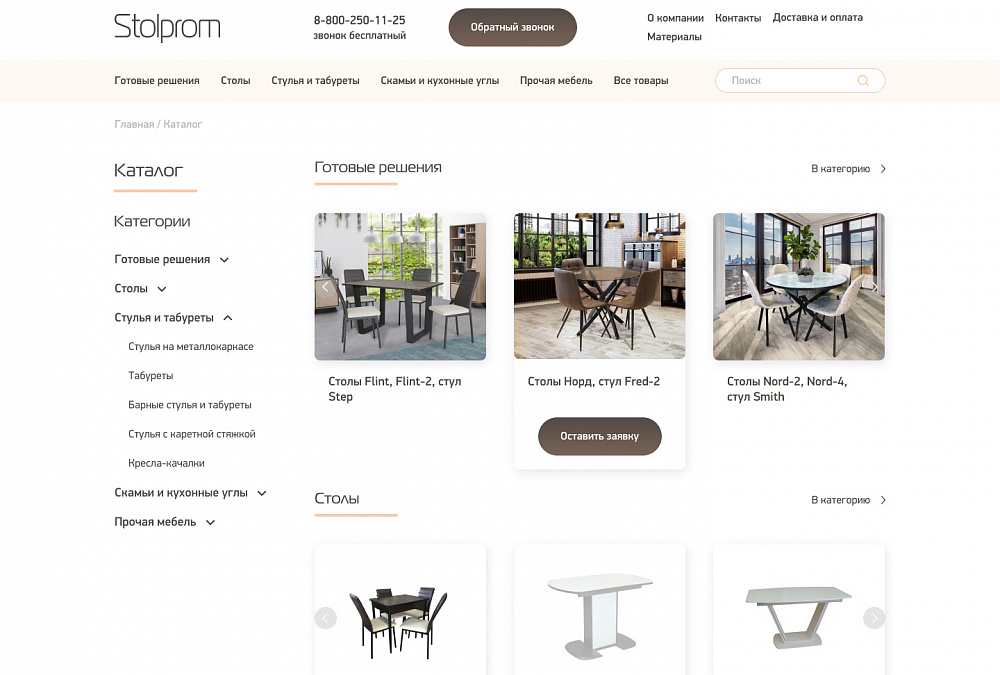Click the Обратный звонок button
1000x675 pixels.
pyautogui.click(x=513, y=27)
